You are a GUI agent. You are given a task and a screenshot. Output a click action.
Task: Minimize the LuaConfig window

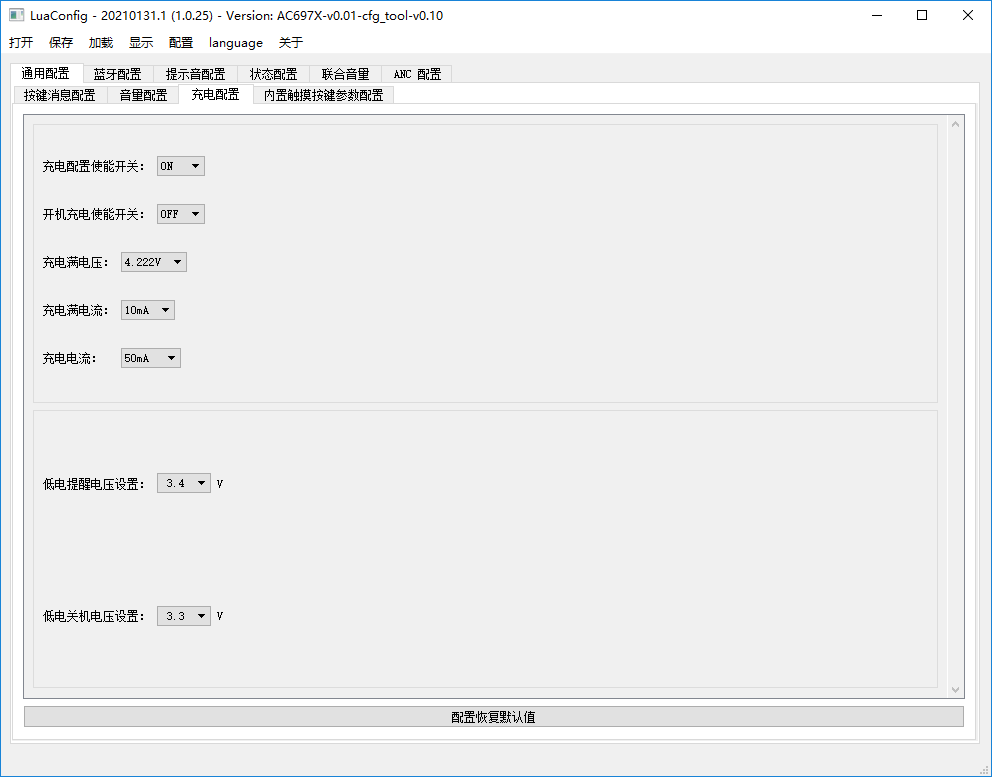877,15
